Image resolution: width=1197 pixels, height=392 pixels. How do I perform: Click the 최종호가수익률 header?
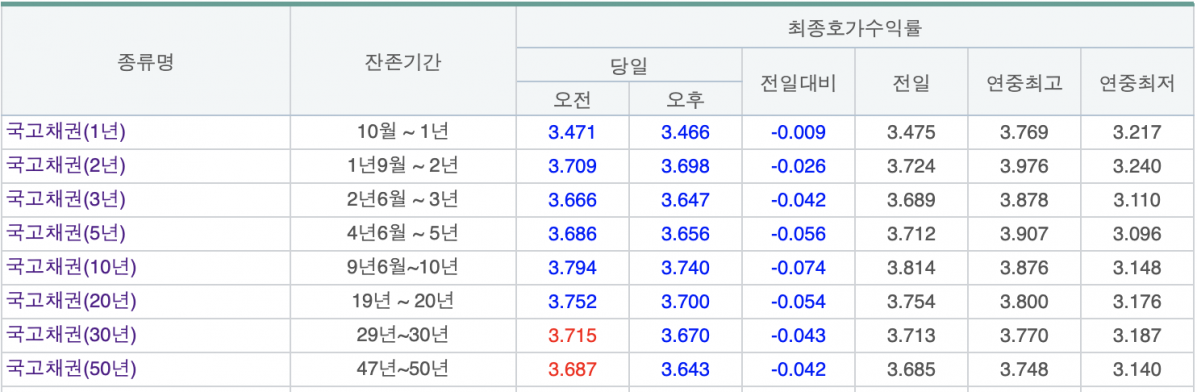(856, 29)
